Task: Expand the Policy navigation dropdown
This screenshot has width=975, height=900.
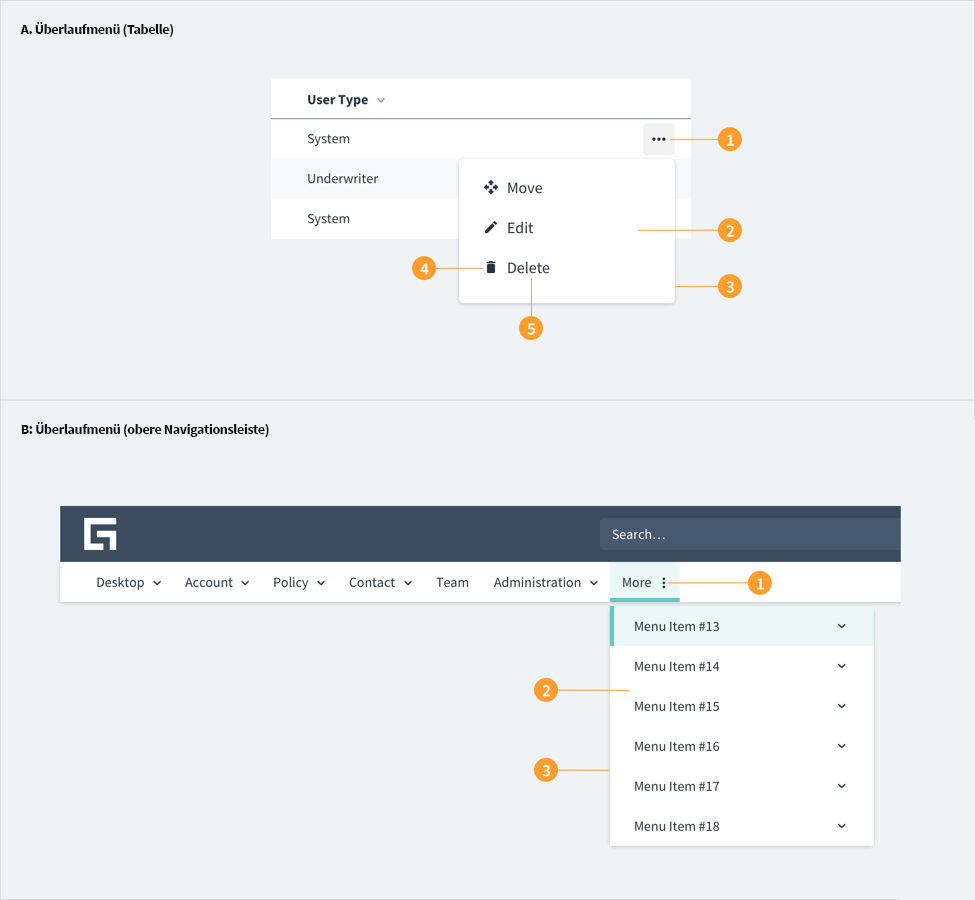Action: [x=321, y=583]
